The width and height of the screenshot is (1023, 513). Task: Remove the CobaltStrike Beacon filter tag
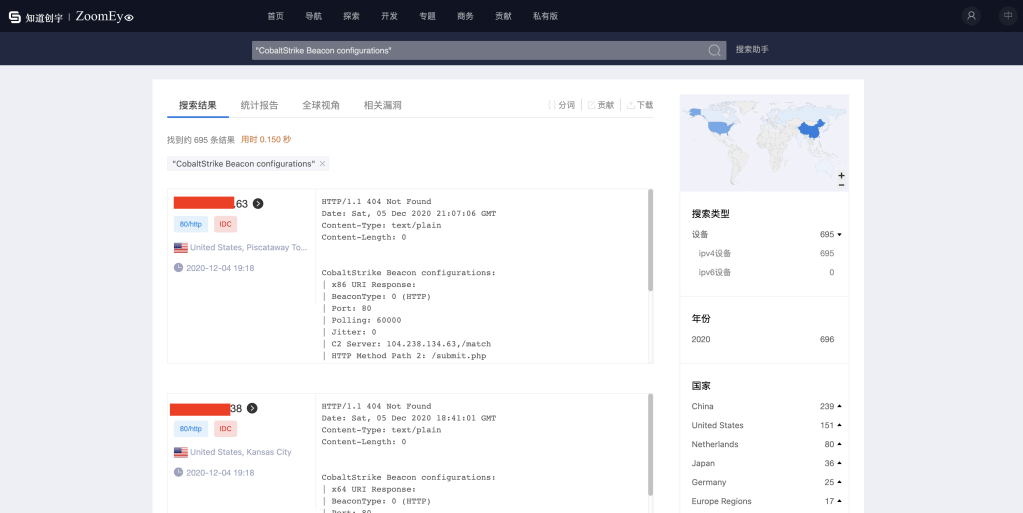coord(322,164)
